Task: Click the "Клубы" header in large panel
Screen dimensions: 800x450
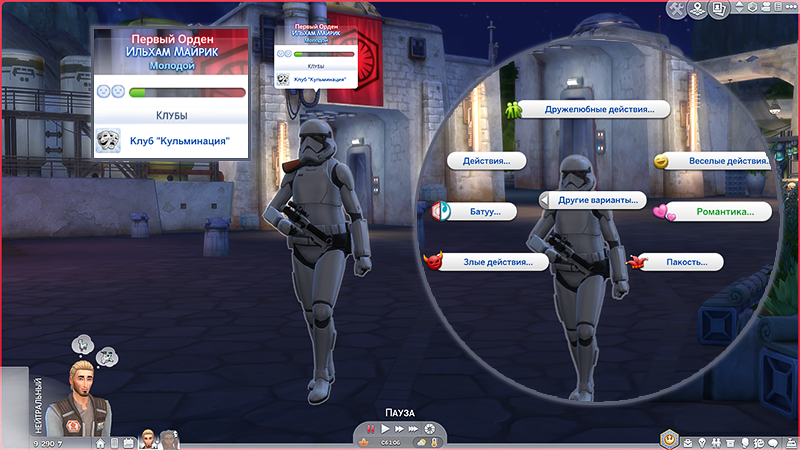Action: pyautogui.click(x=171, y=116)
